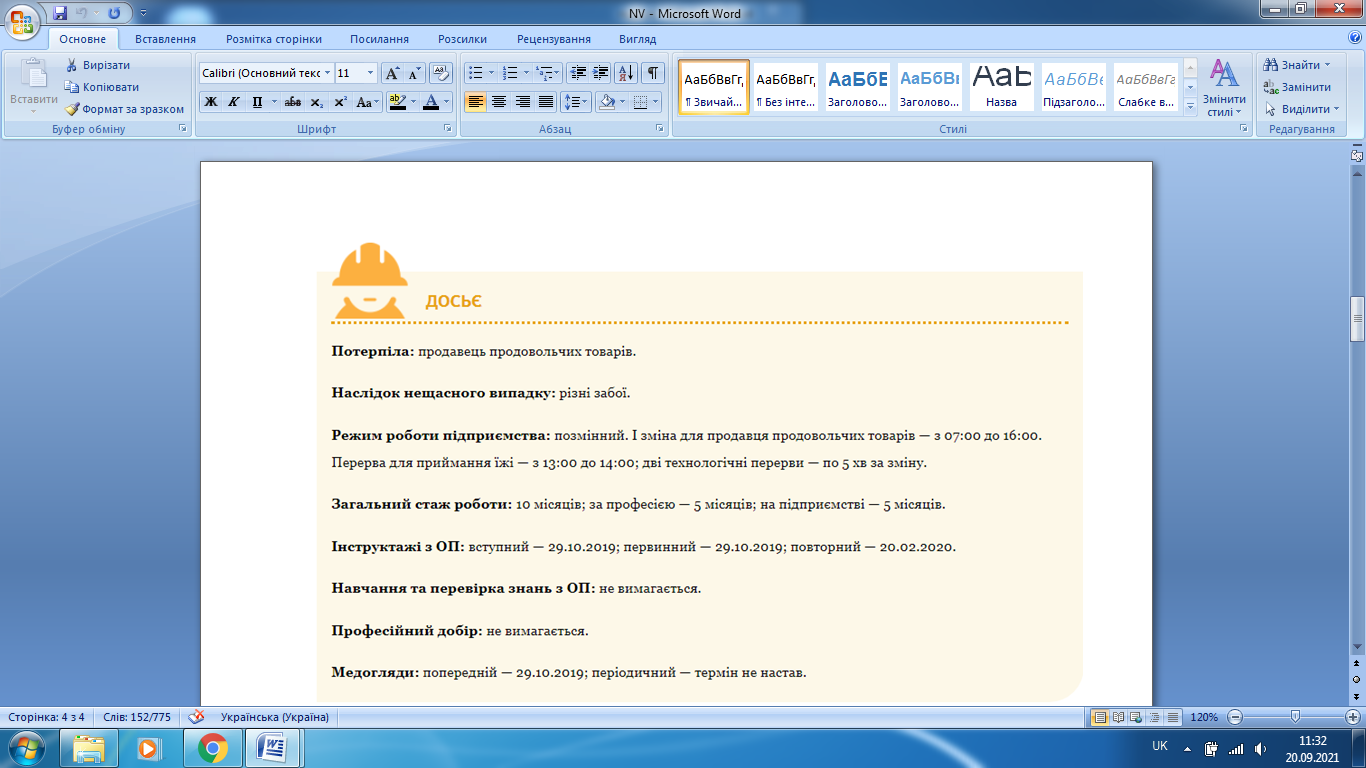Switch to the Вставлення ribbon tab

tap(165, 39)
